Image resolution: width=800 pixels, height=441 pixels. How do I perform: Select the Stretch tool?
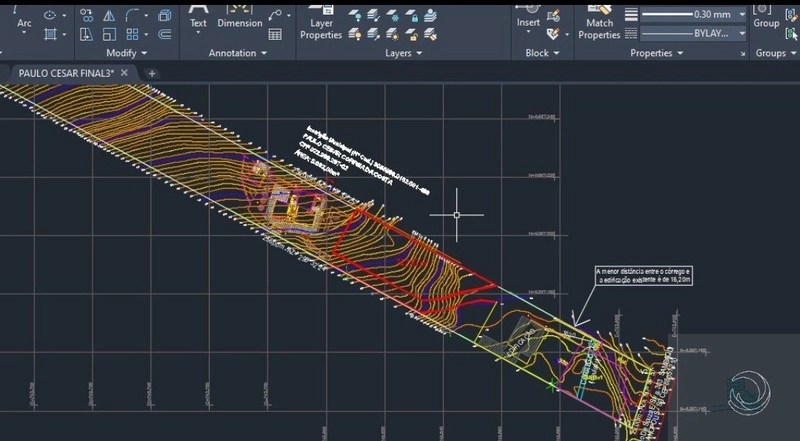click(87, 34)
